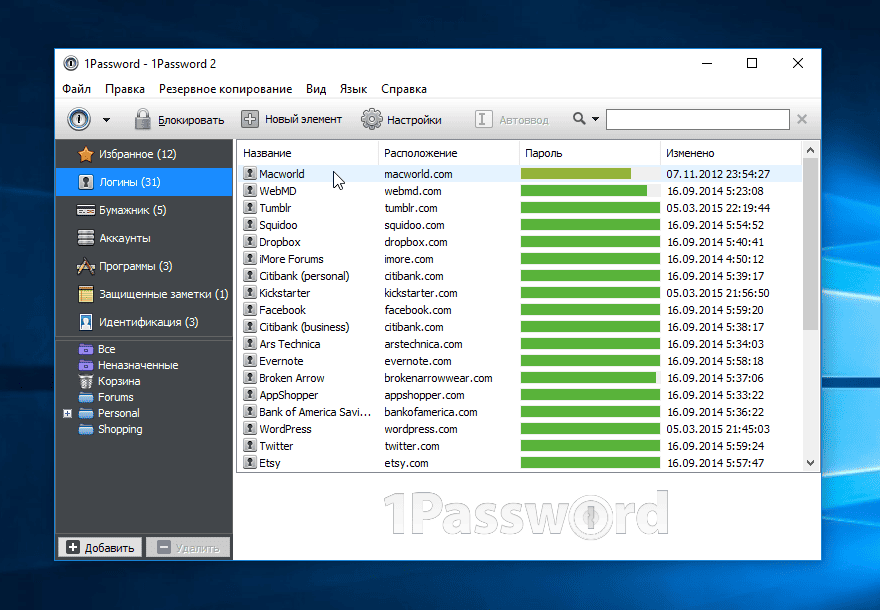Image resolution: width=880 pixels, height=610 pixels.
Task: Open the Файл menu
Action: pos(76,89)
